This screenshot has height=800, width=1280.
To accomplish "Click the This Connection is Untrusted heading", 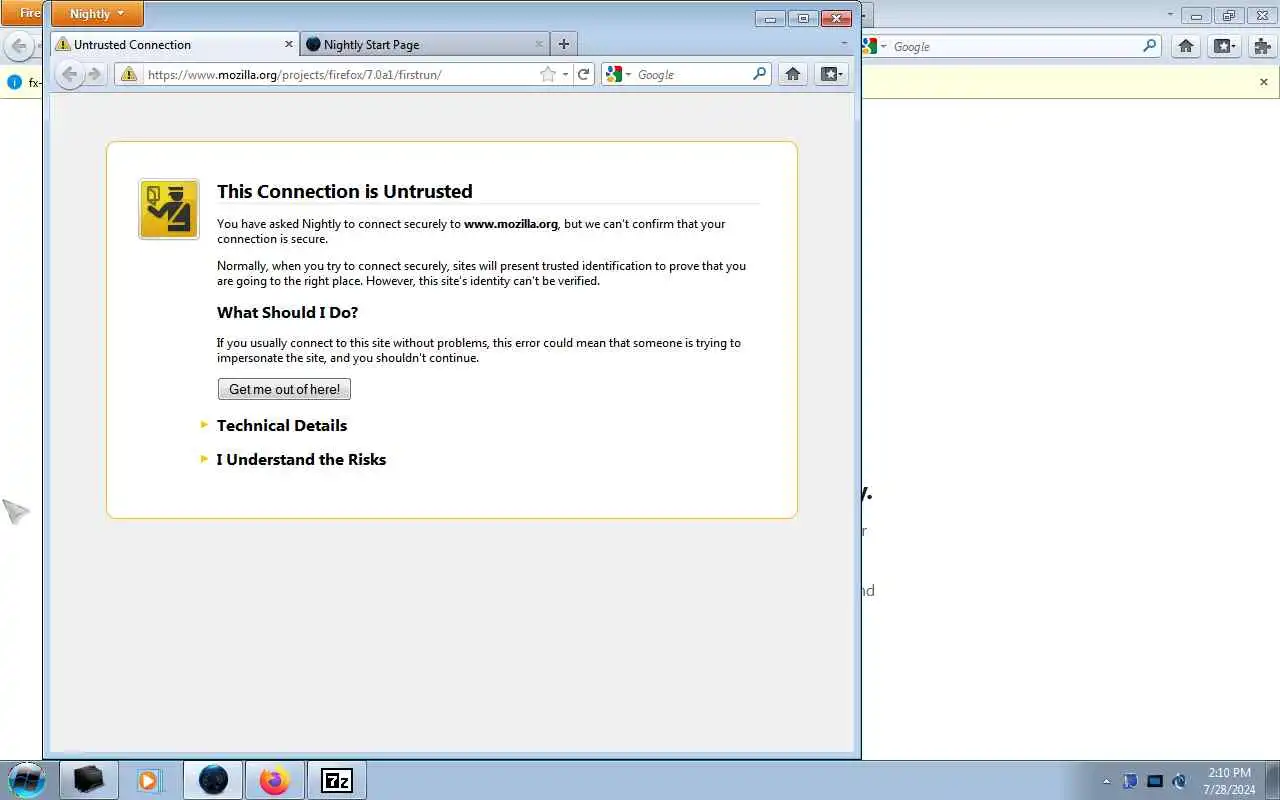I will pos(345,191).
